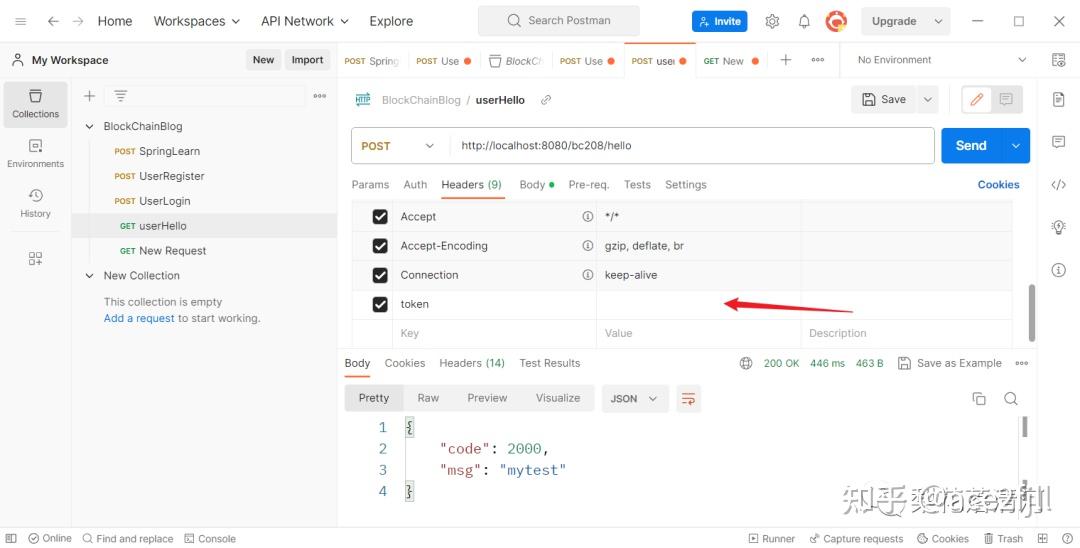
Task: Open collections view more options dots
Action: coord(320,96)
